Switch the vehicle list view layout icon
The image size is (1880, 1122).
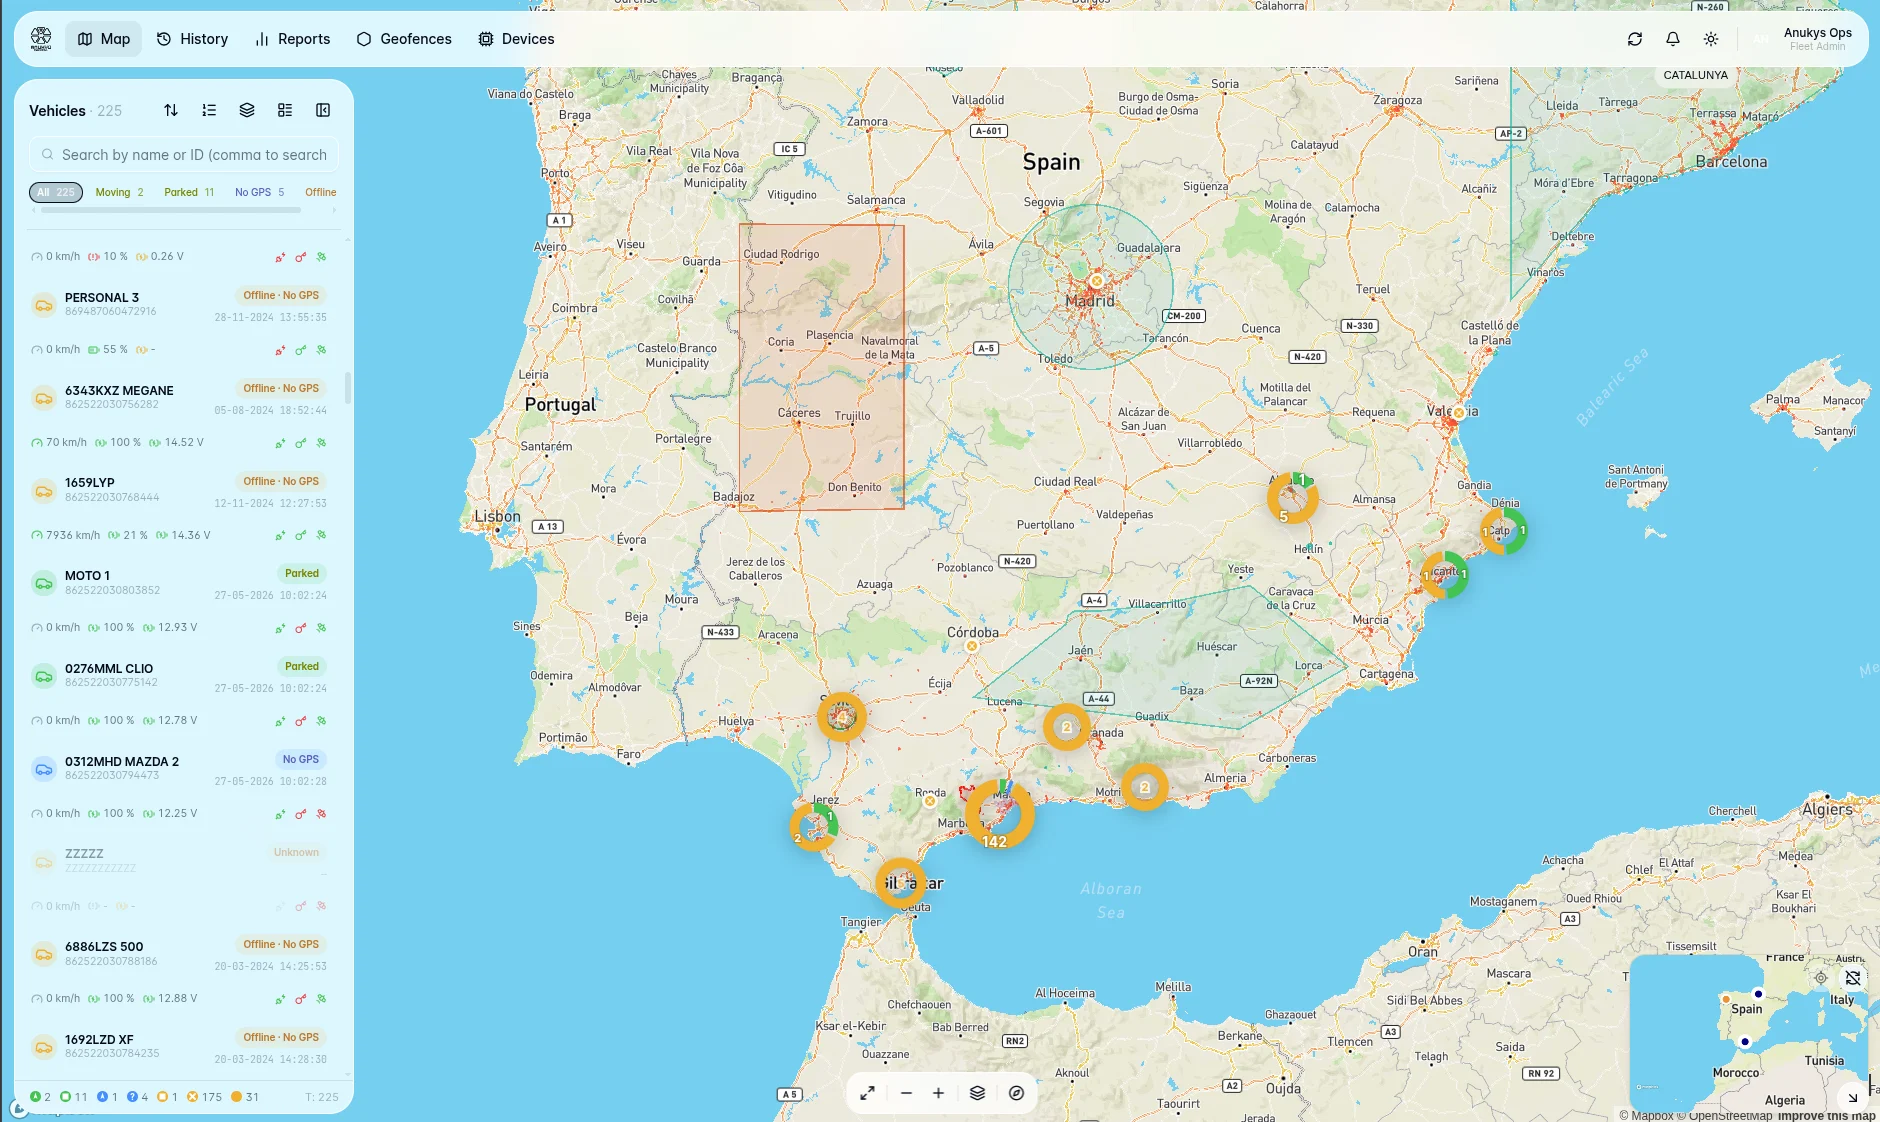285,110
